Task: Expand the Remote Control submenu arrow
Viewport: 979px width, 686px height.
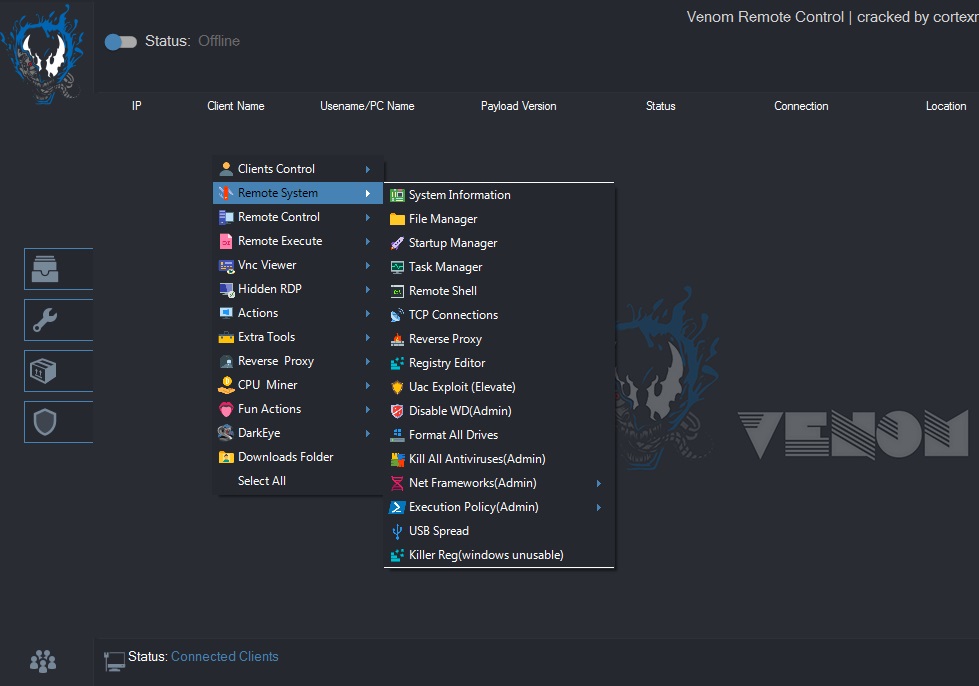Action: [368, 217]
